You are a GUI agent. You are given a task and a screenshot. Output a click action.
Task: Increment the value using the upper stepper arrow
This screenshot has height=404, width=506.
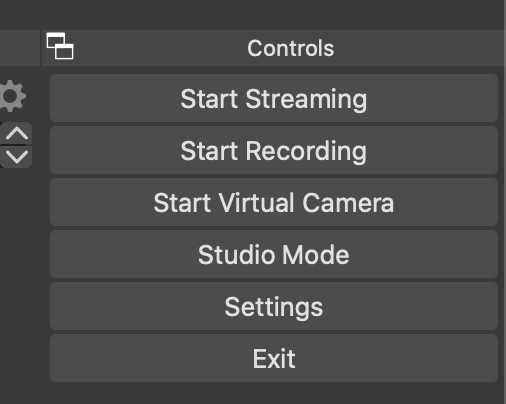[16, 133]
